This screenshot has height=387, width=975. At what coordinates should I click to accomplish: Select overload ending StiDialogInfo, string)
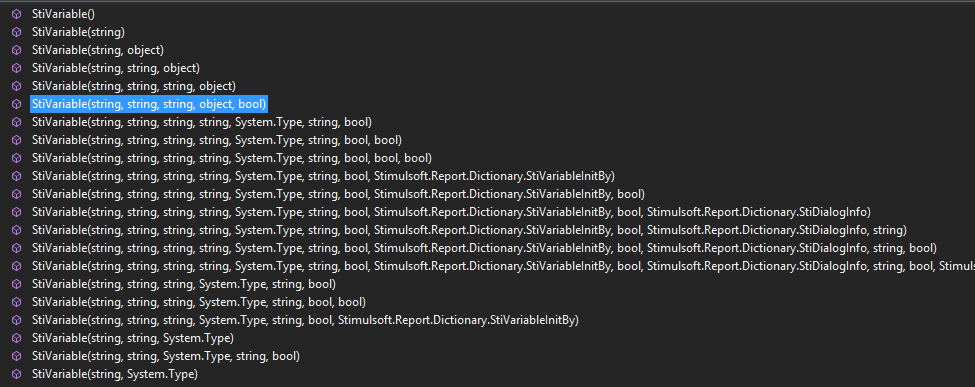pos(469,230)
